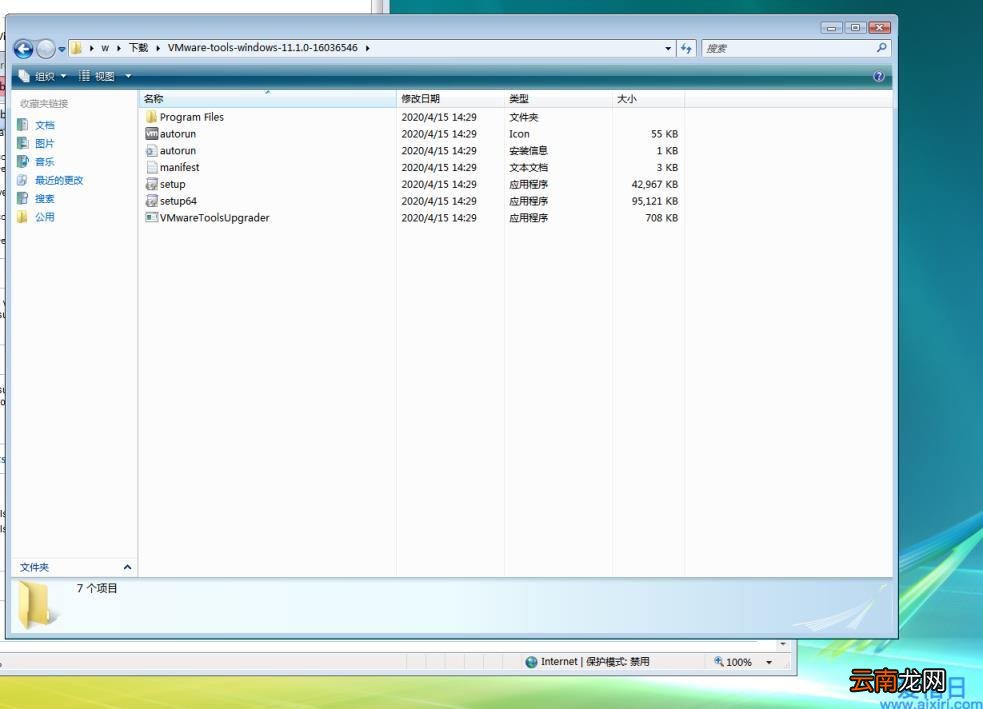Screen dimensions: 983x709
Task: Sort by the 类型 column header
Action: pyautogui.click(x=558, y=99)
